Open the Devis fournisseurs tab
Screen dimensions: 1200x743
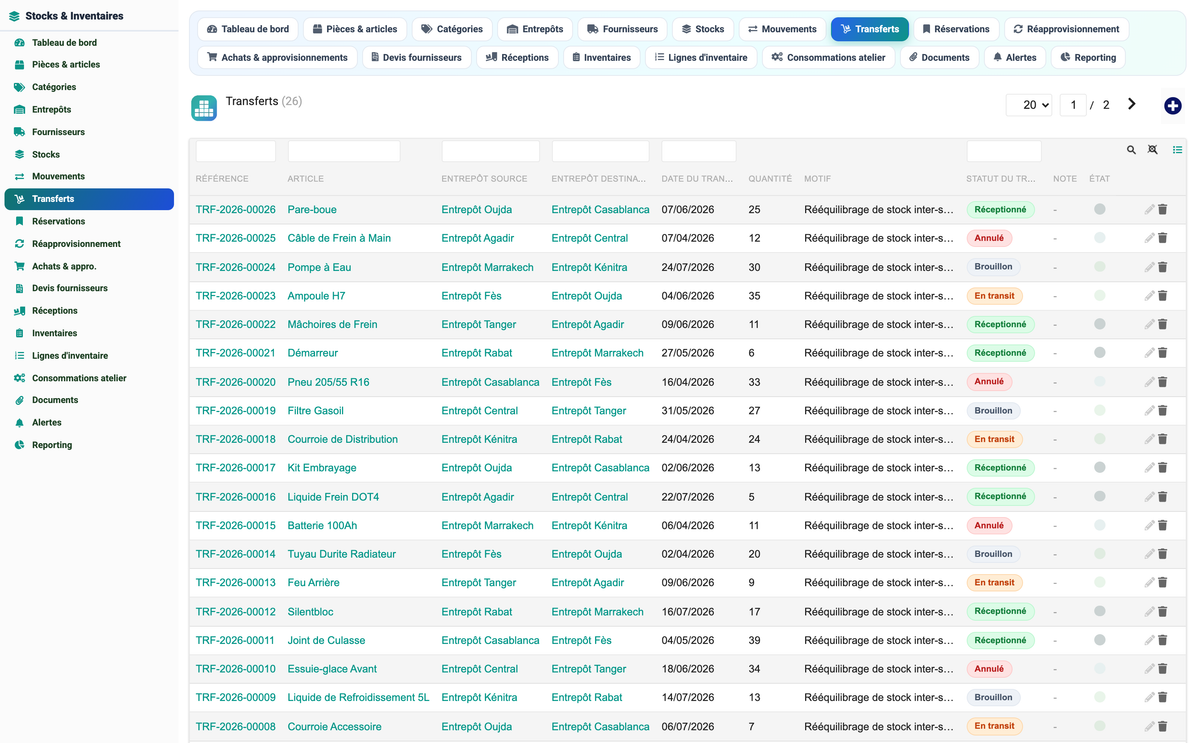point(416,58)
